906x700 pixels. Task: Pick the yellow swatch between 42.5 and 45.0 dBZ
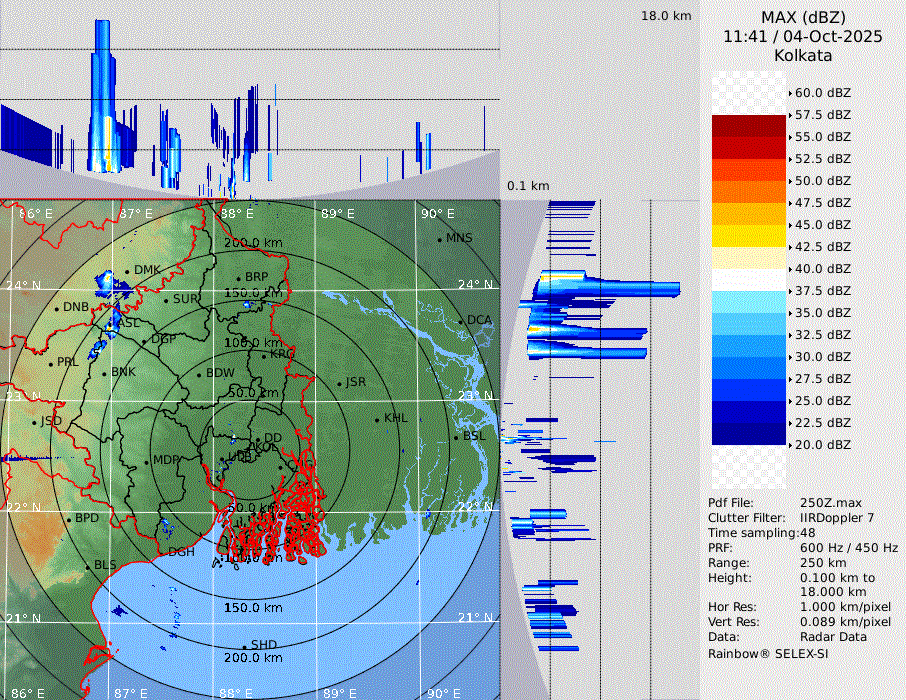click(749, 236)
